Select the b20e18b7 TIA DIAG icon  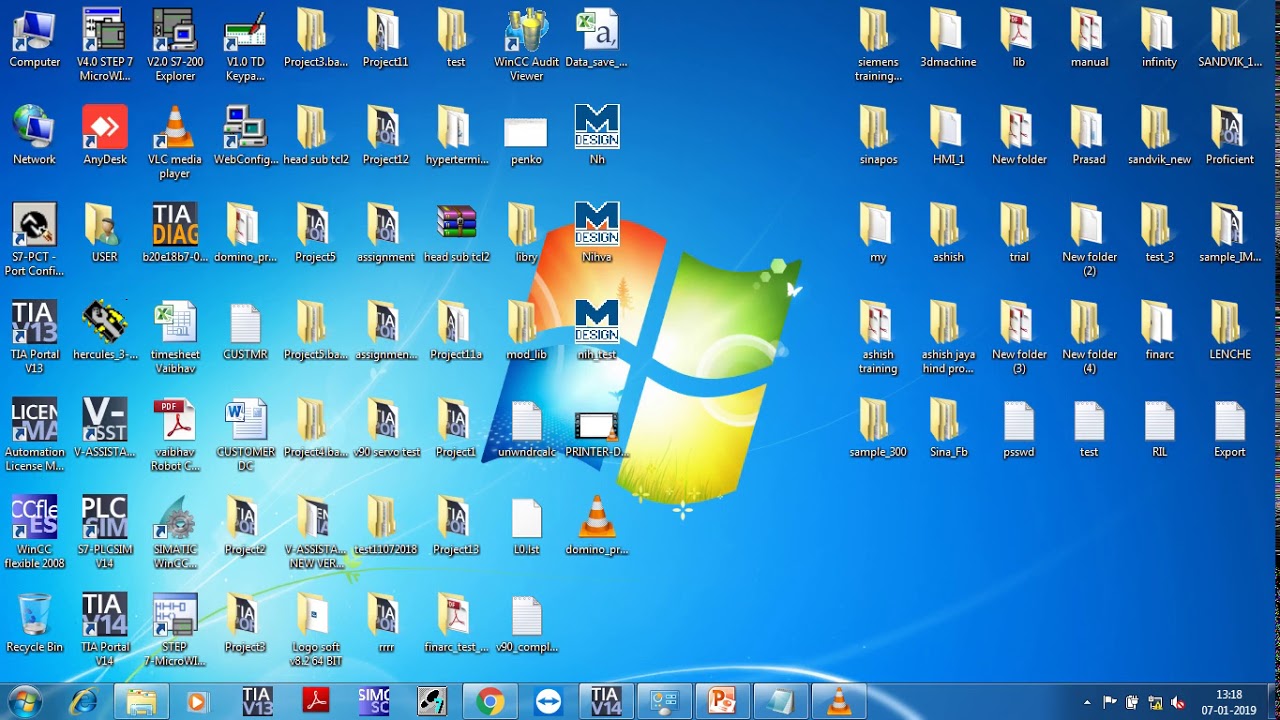[x=175, y=233]
